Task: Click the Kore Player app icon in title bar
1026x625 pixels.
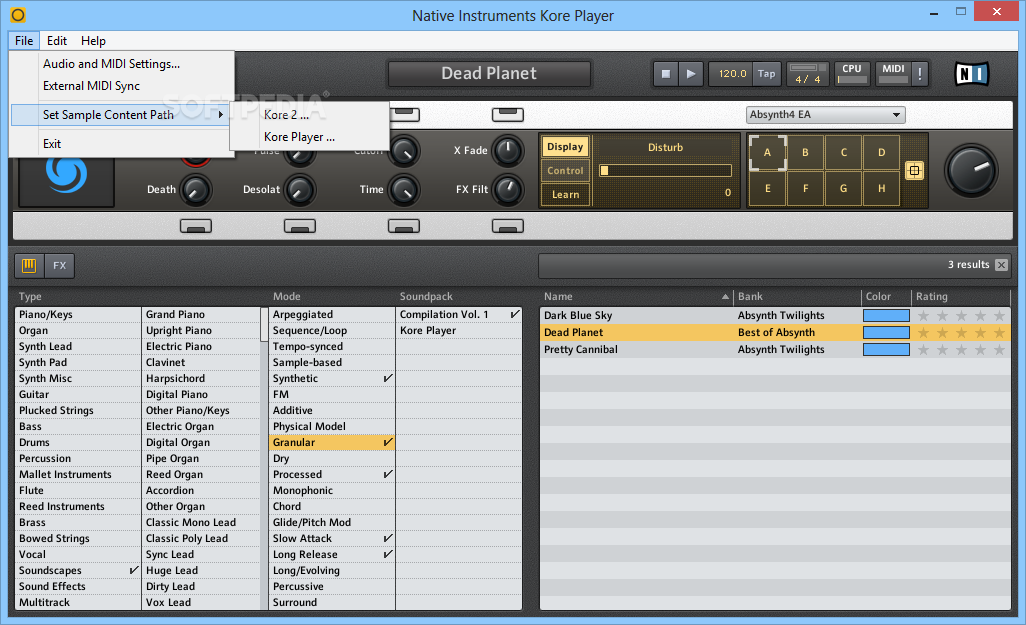Action: pyautogui.click(x=18, y=14)
